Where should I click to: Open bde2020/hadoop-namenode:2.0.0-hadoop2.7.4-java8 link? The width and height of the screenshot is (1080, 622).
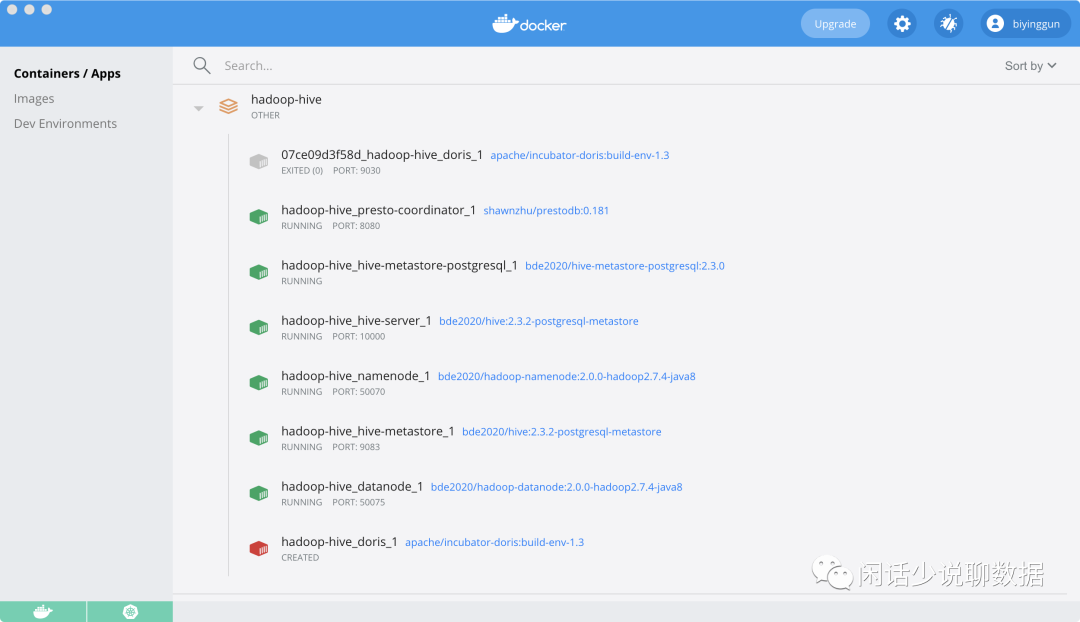coord(567,376)
